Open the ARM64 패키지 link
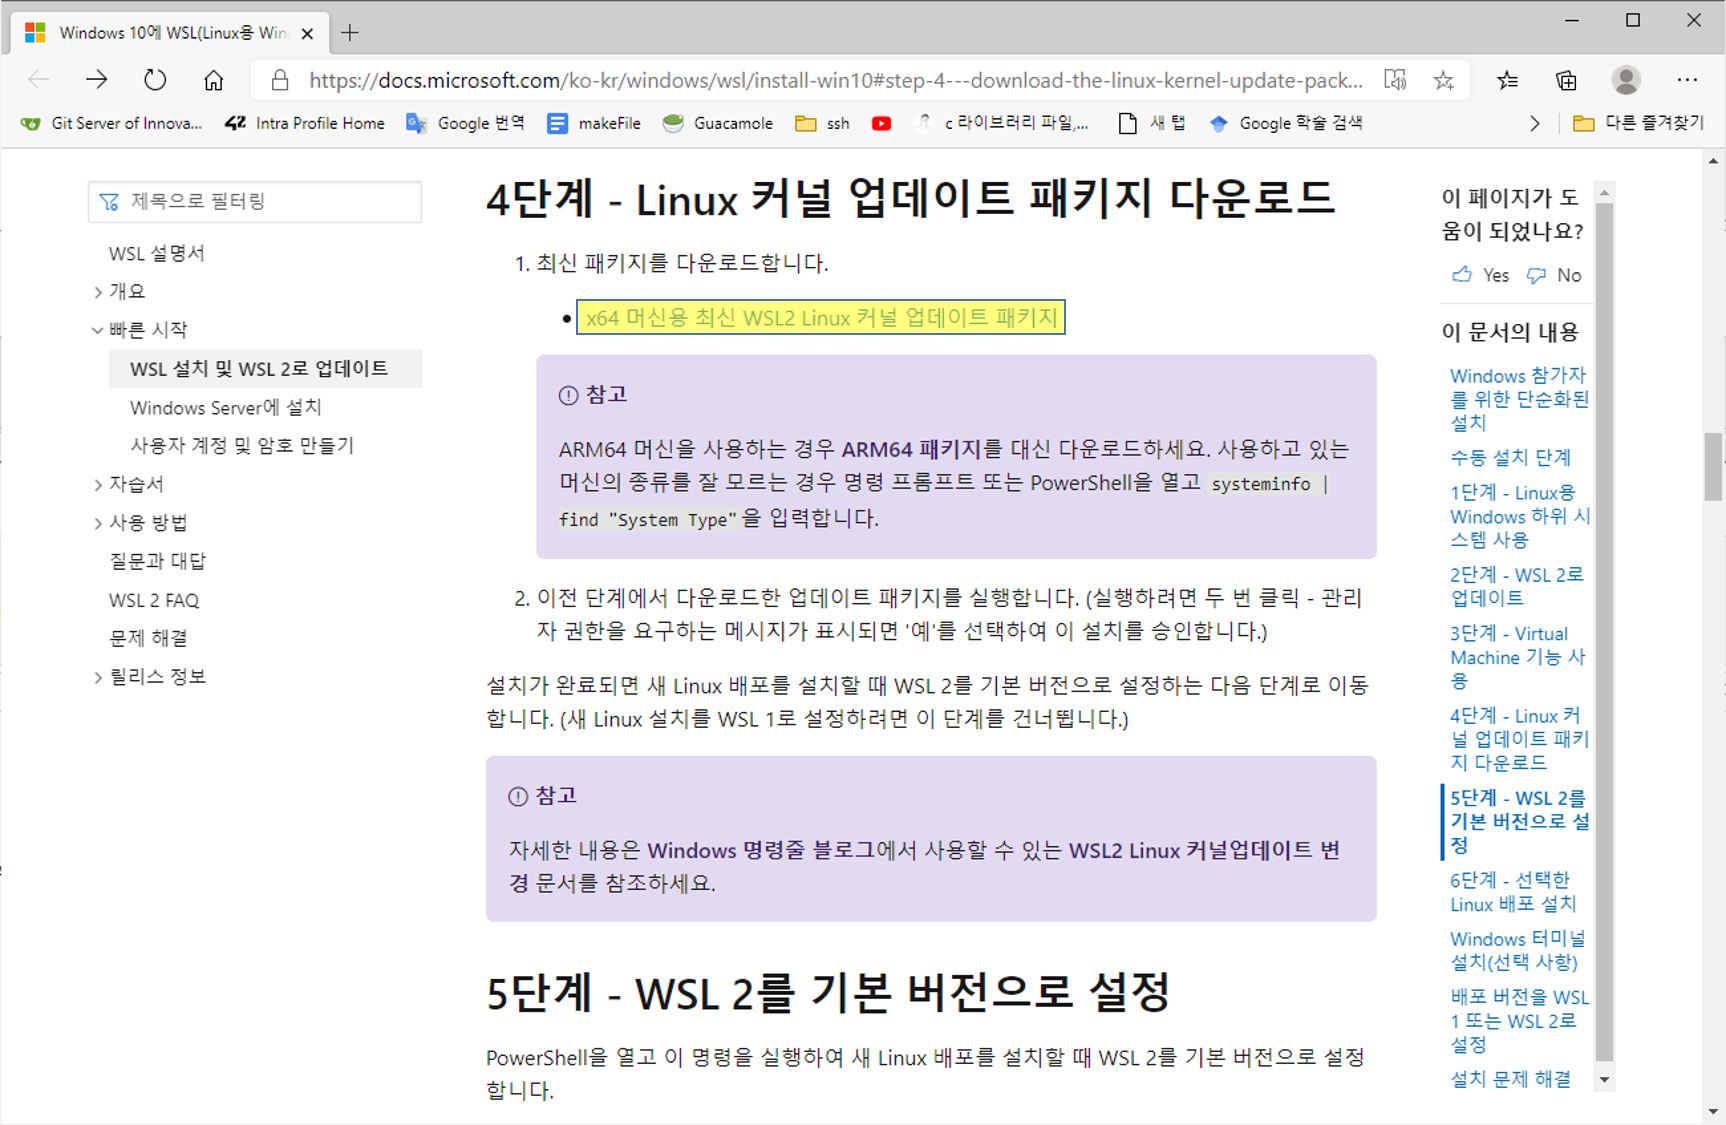The width and height of the screenshot is (1726, 1125). coord(911,449)
